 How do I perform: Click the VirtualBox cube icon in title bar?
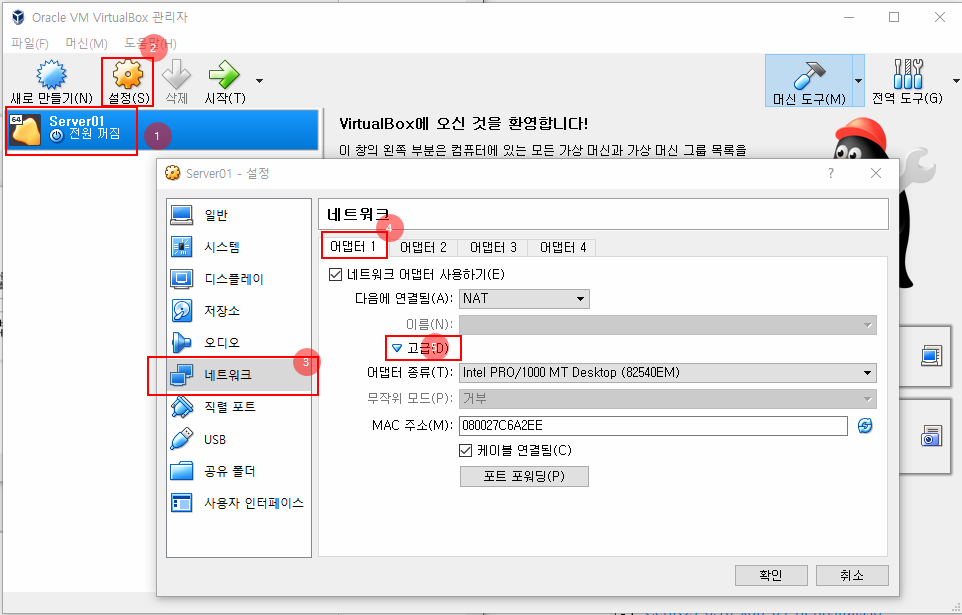(18, 17)
